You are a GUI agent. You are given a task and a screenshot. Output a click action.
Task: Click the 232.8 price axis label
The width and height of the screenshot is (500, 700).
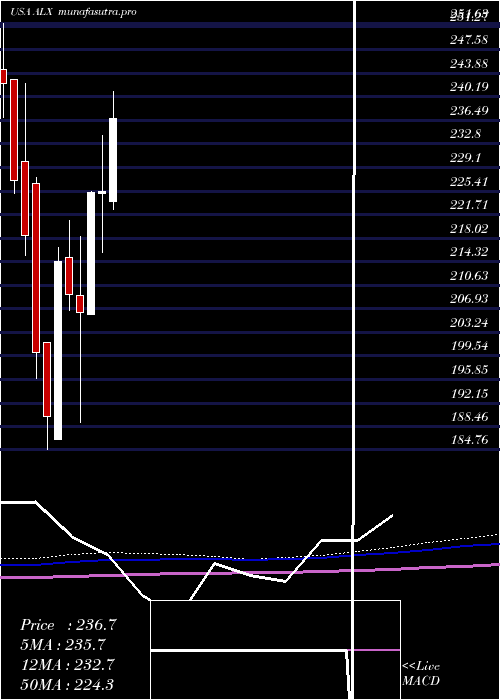tap(465, 134)
